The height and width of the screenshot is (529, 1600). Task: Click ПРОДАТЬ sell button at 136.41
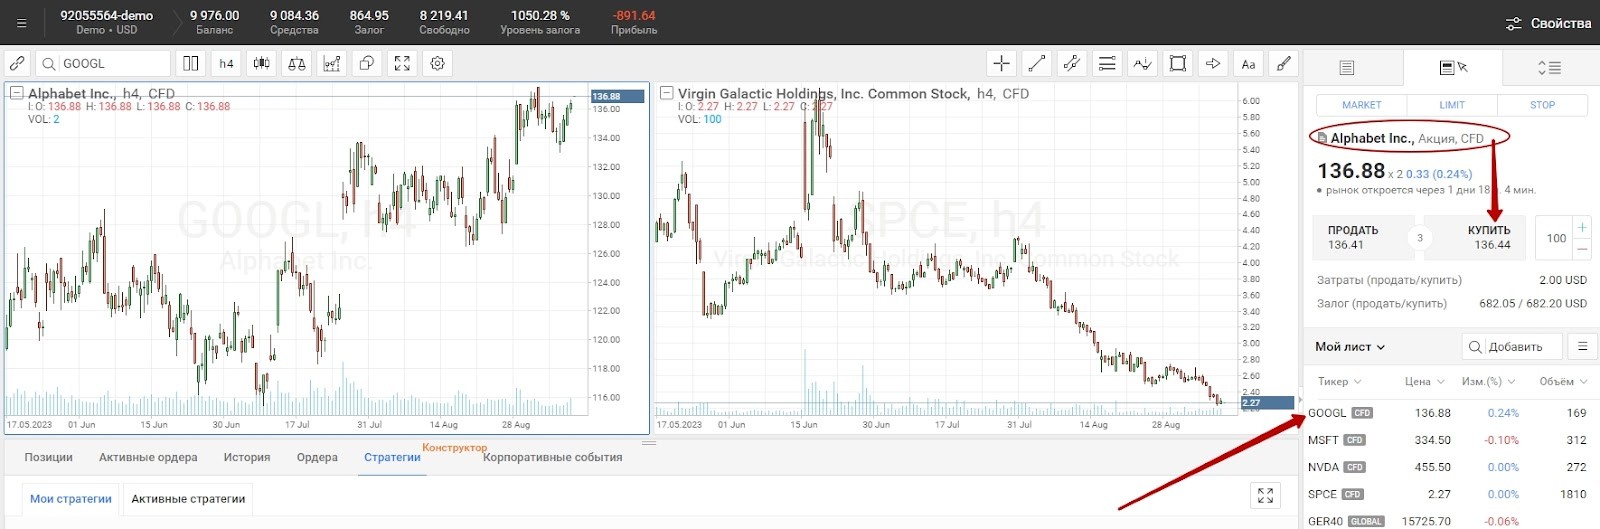1358,237
